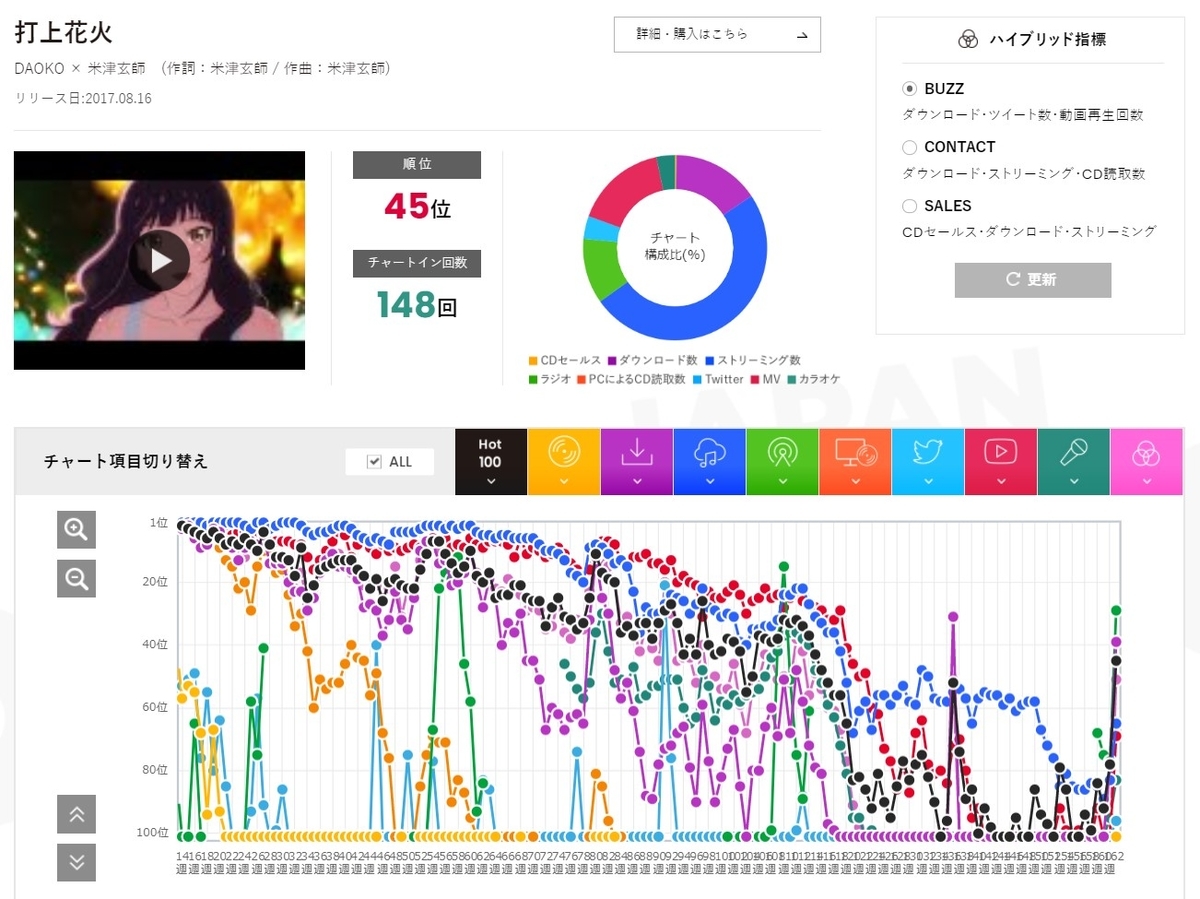The width and height of the screenshot is (1200, 899).
Task: Click the release date リリース日:2017.08.16
Action: tap(83, 99)
